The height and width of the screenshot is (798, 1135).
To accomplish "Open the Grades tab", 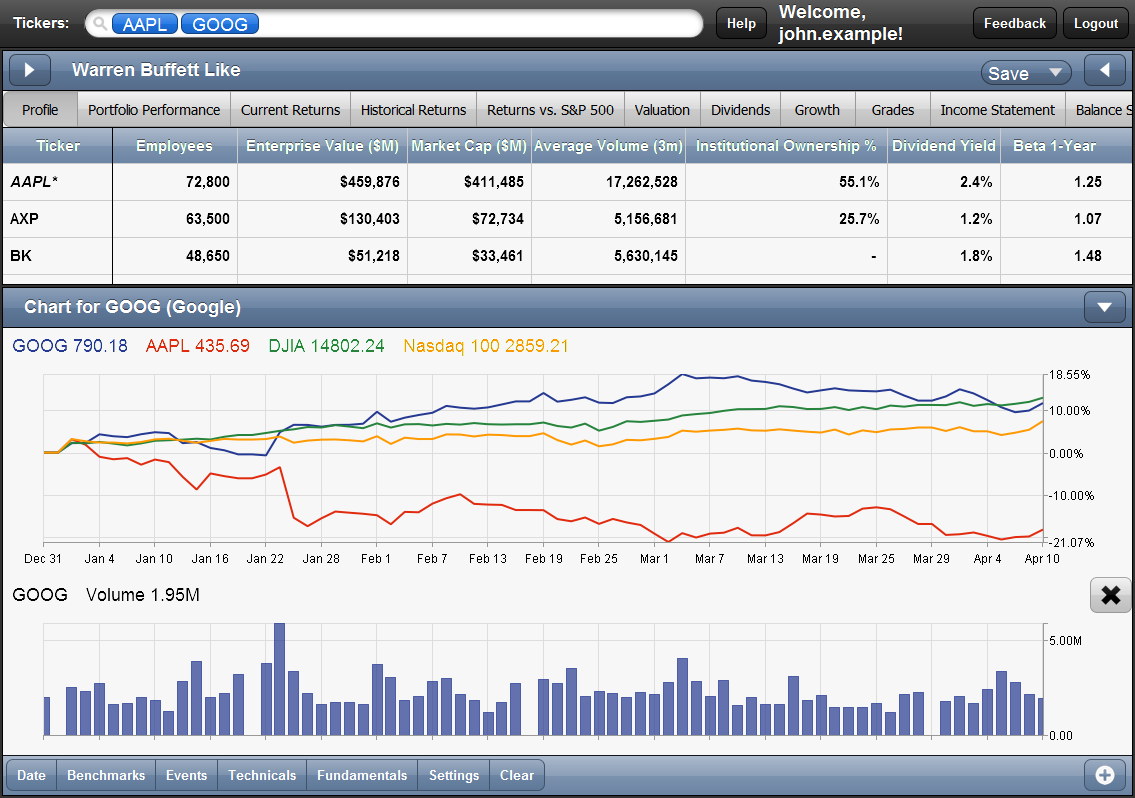I will tap(893, 110).
